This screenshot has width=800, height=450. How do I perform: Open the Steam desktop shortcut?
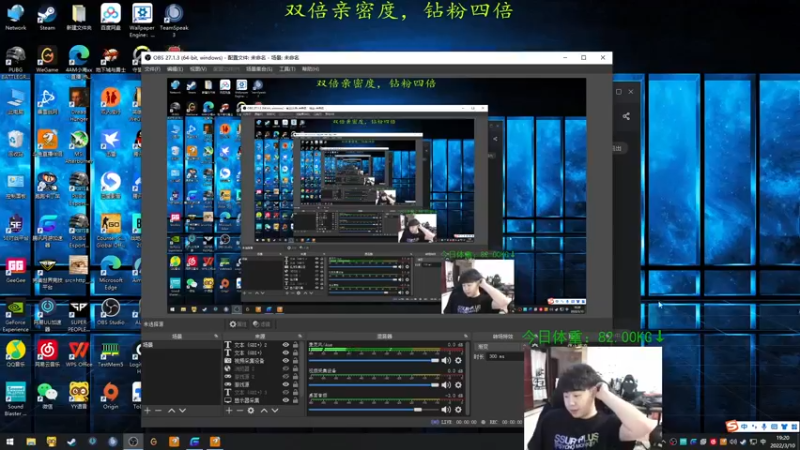pos(47,17)
